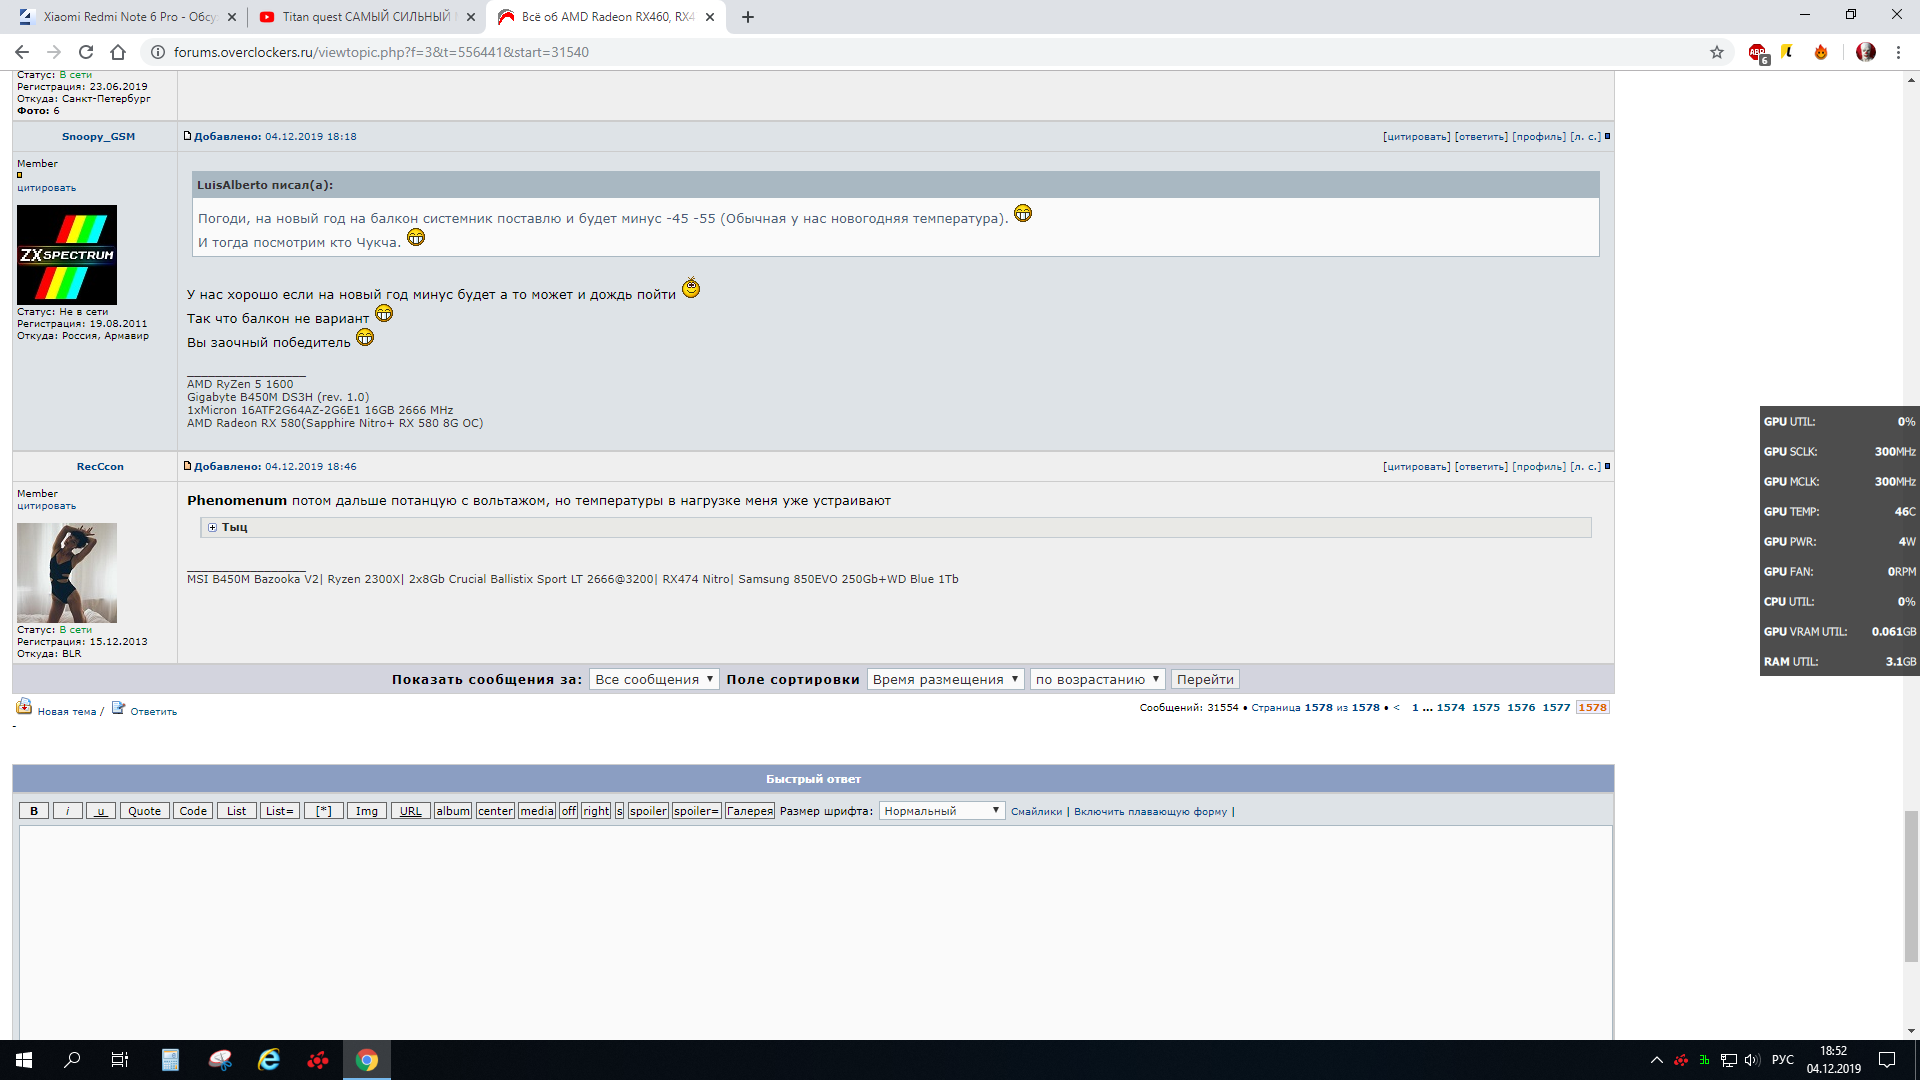Open Windows taskbar search icon
1920x1080 pixels.
click(72, 1060)
